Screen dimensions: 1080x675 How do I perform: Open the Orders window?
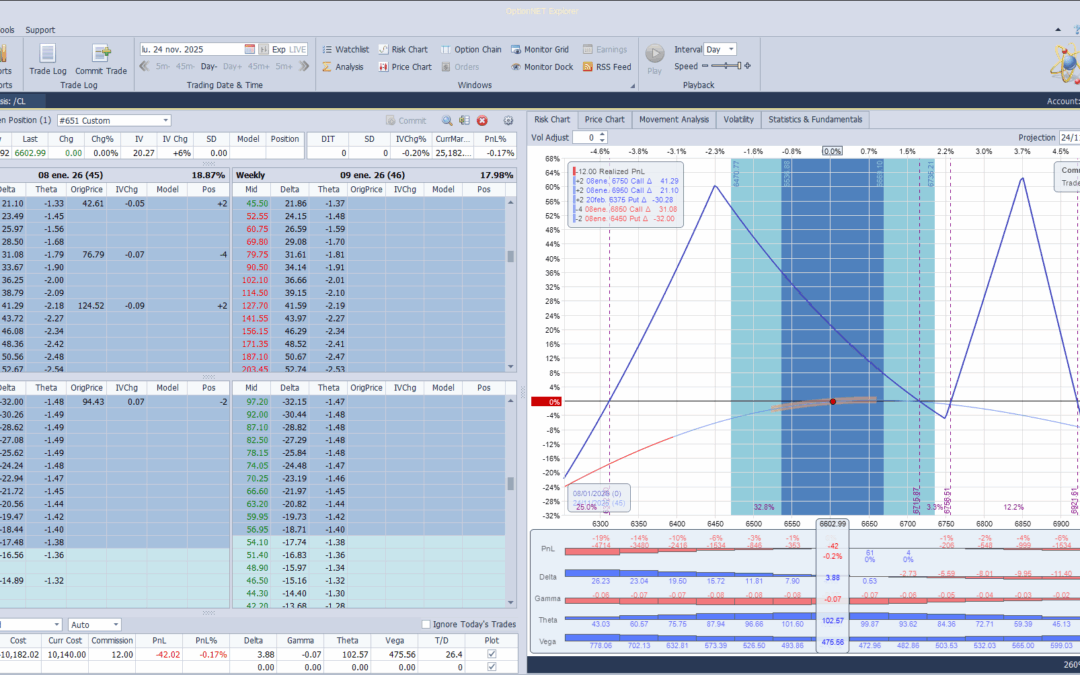[460, 67]
